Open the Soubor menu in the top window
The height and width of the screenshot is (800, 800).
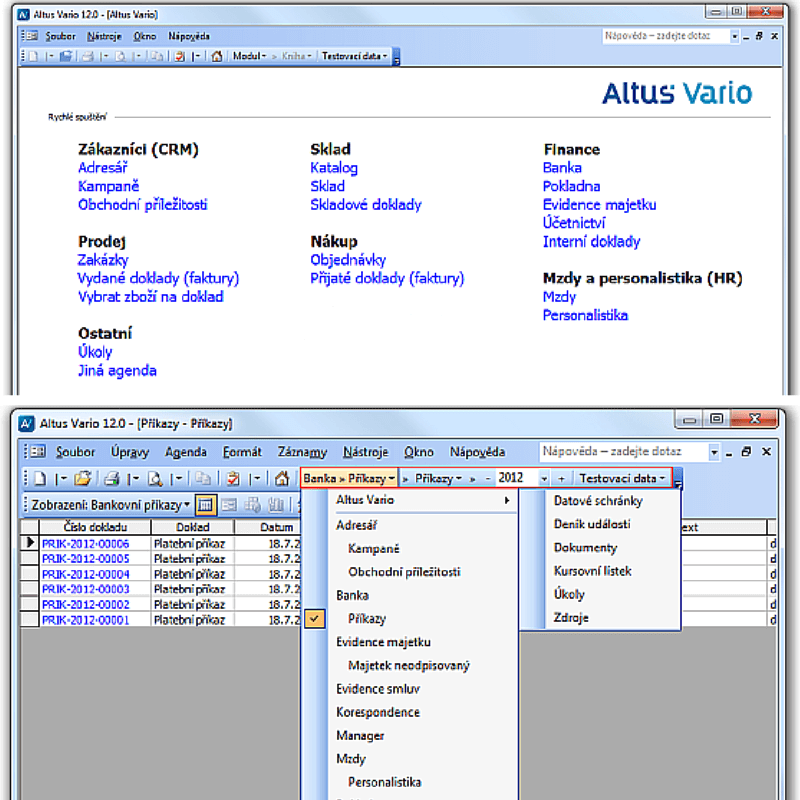60,36
